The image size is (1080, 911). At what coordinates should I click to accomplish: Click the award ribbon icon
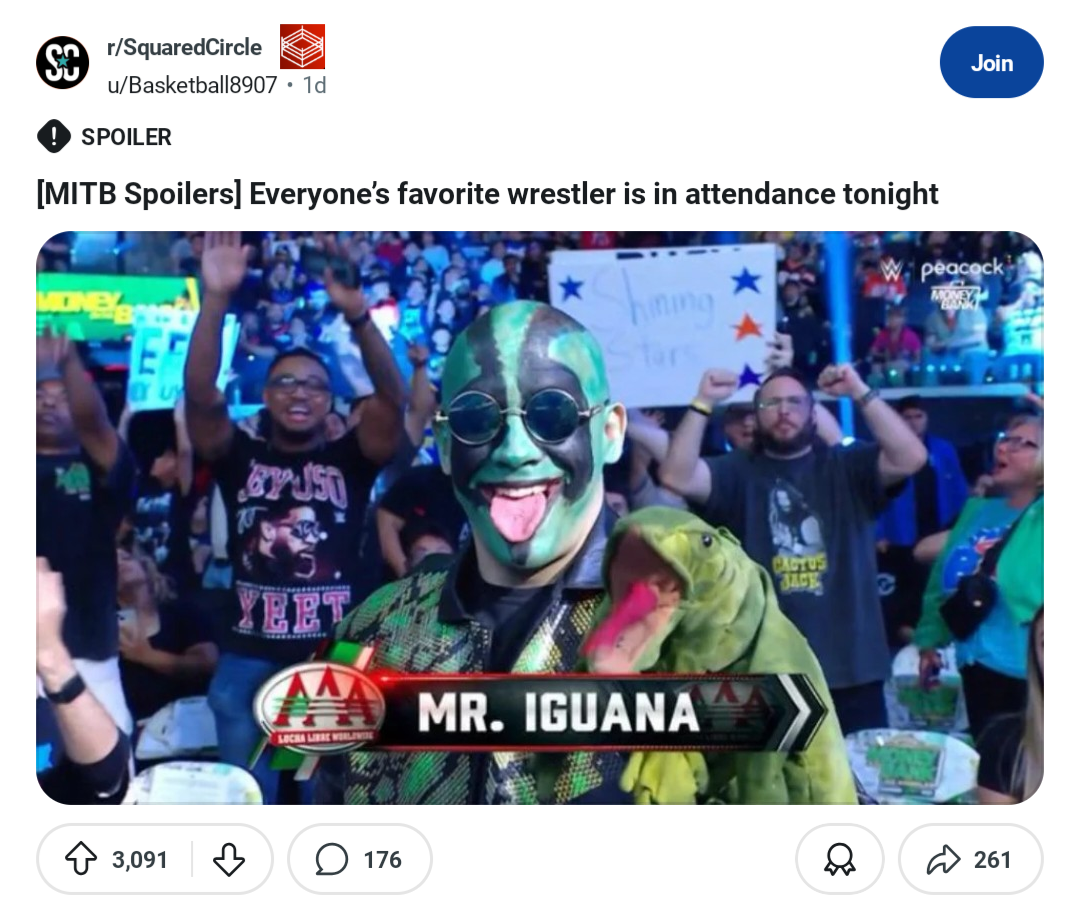[x=840, y=859]
